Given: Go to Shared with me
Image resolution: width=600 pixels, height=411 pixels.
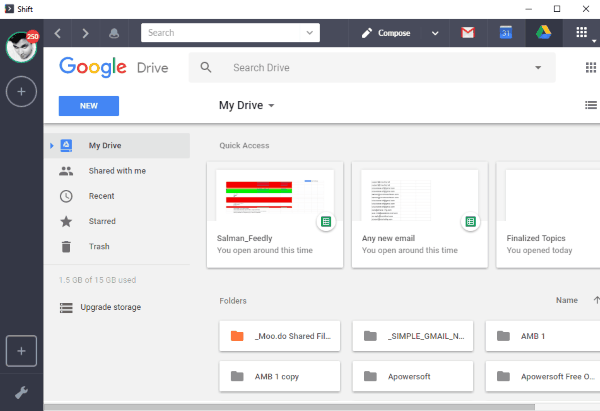Looking at the screenshot, I should pos(116,171).
